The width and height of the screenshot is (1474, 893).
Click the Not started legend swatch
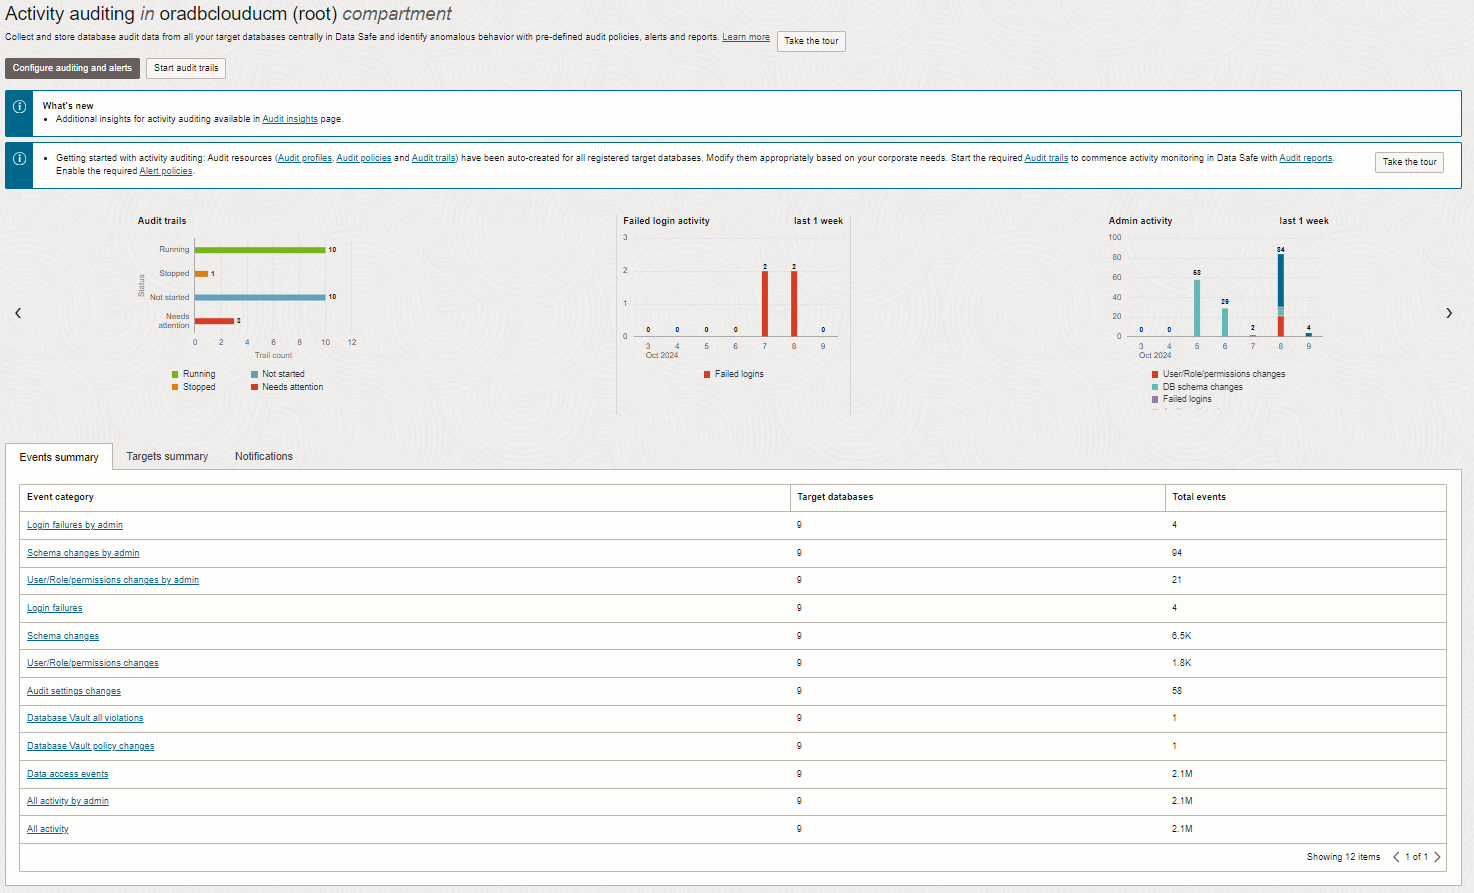coord(254,374)
